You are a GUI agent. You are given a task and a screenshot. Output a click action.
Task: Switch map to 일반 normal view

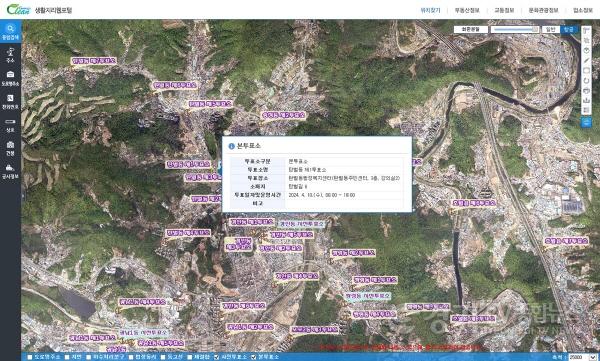click(550, 29)
